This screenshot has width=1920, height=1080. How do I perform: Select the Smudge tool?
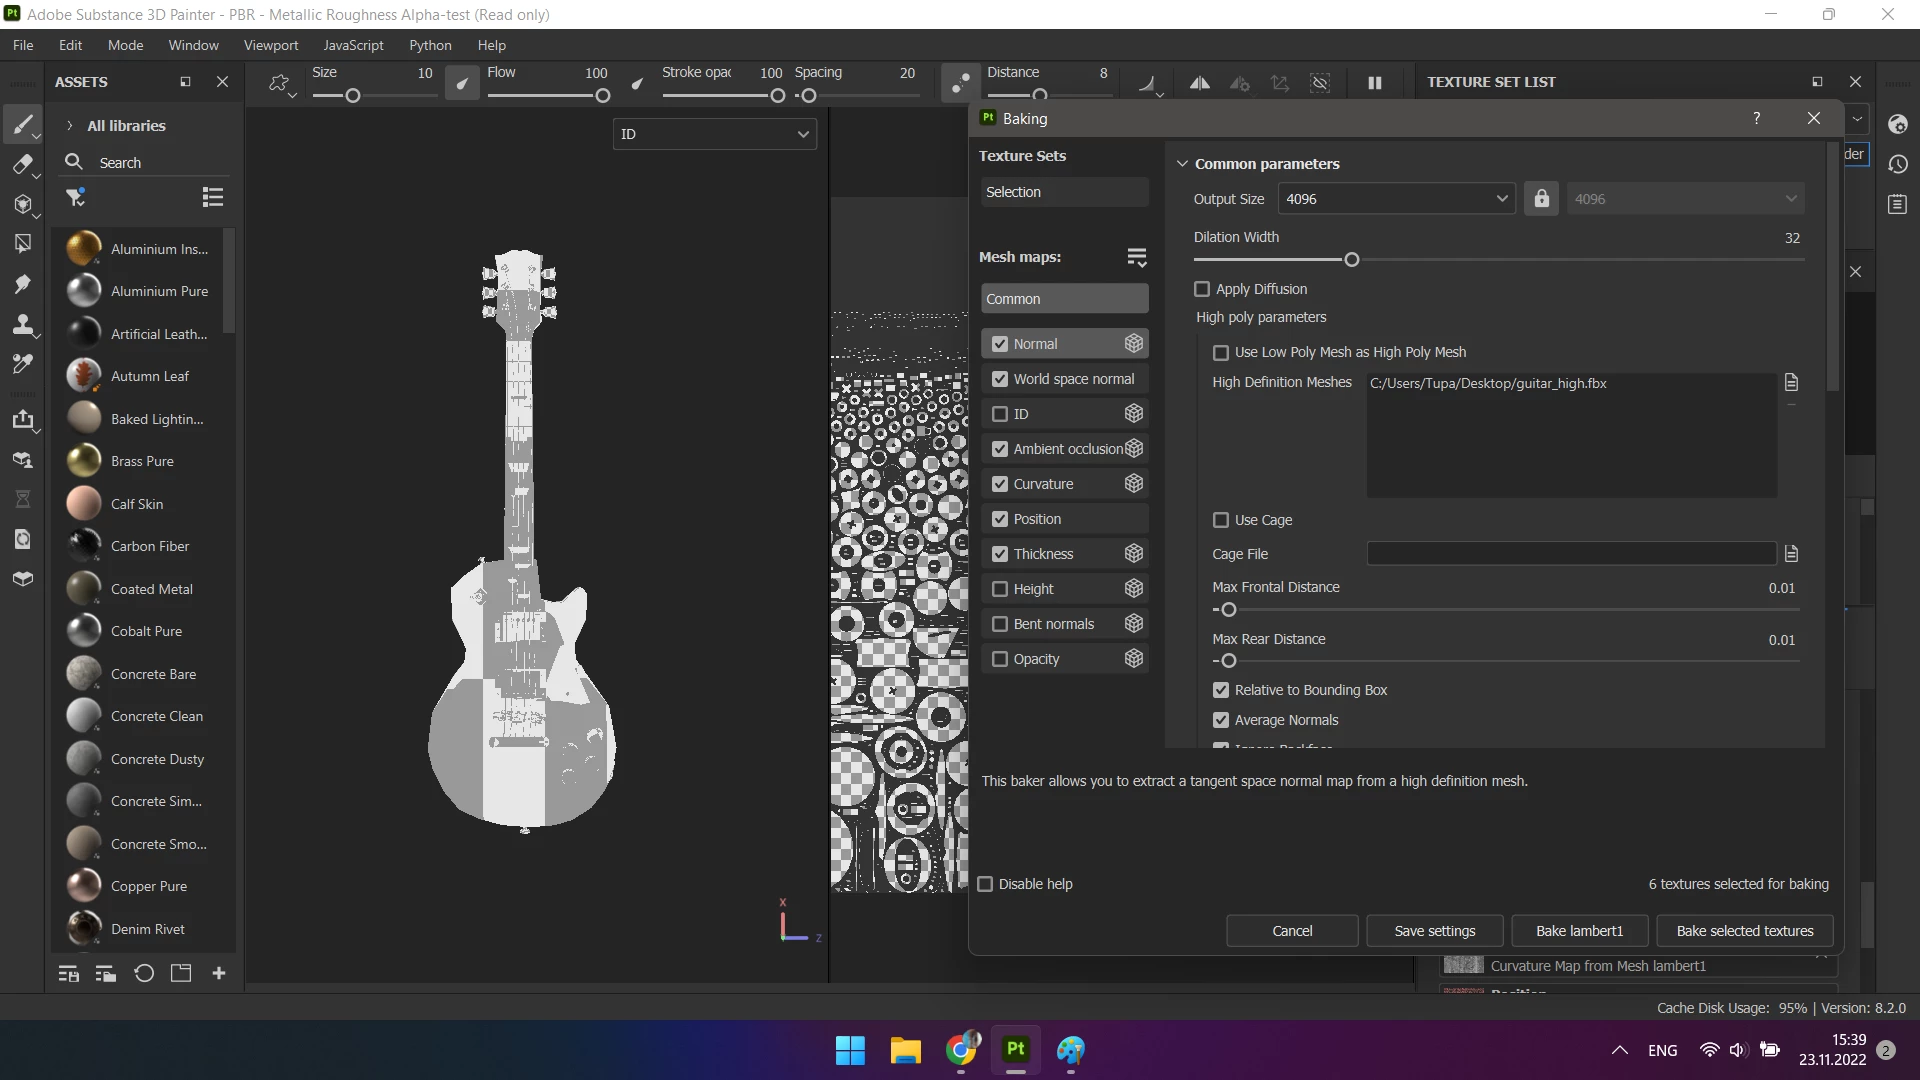tap(22, 284)
